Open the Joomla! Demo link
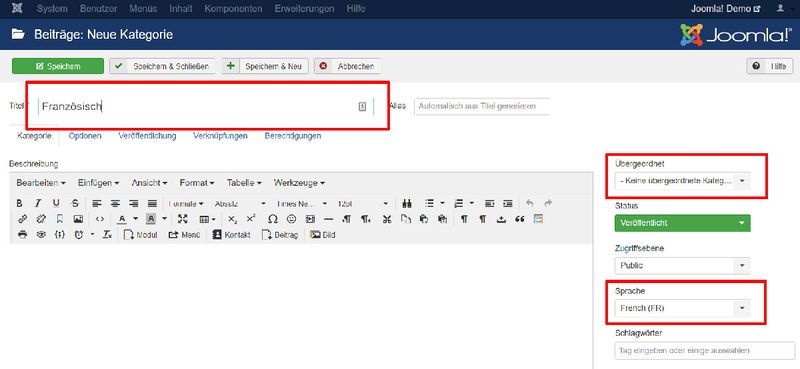The width and height of the screenshot is (800, 369). pyautogui.click(x=726, y=9)
